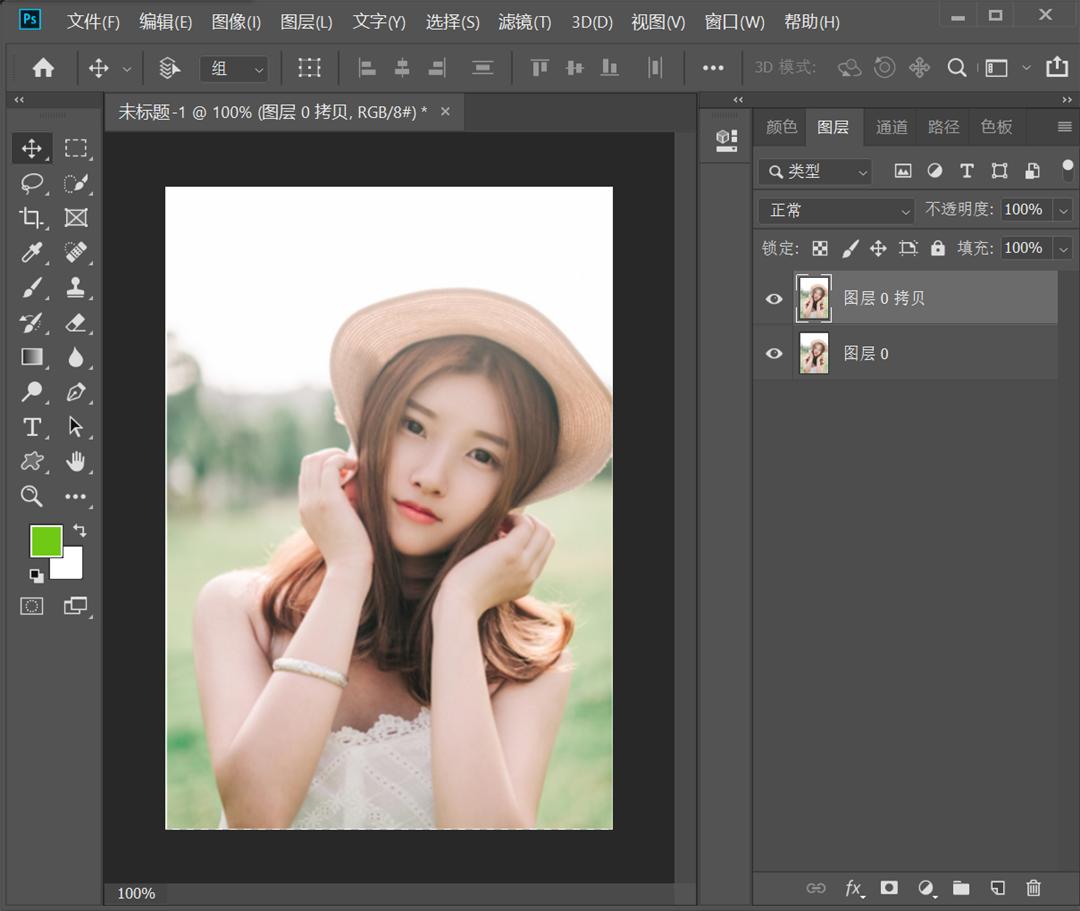Switch to the 通道 tab

[x=891, y=127]
